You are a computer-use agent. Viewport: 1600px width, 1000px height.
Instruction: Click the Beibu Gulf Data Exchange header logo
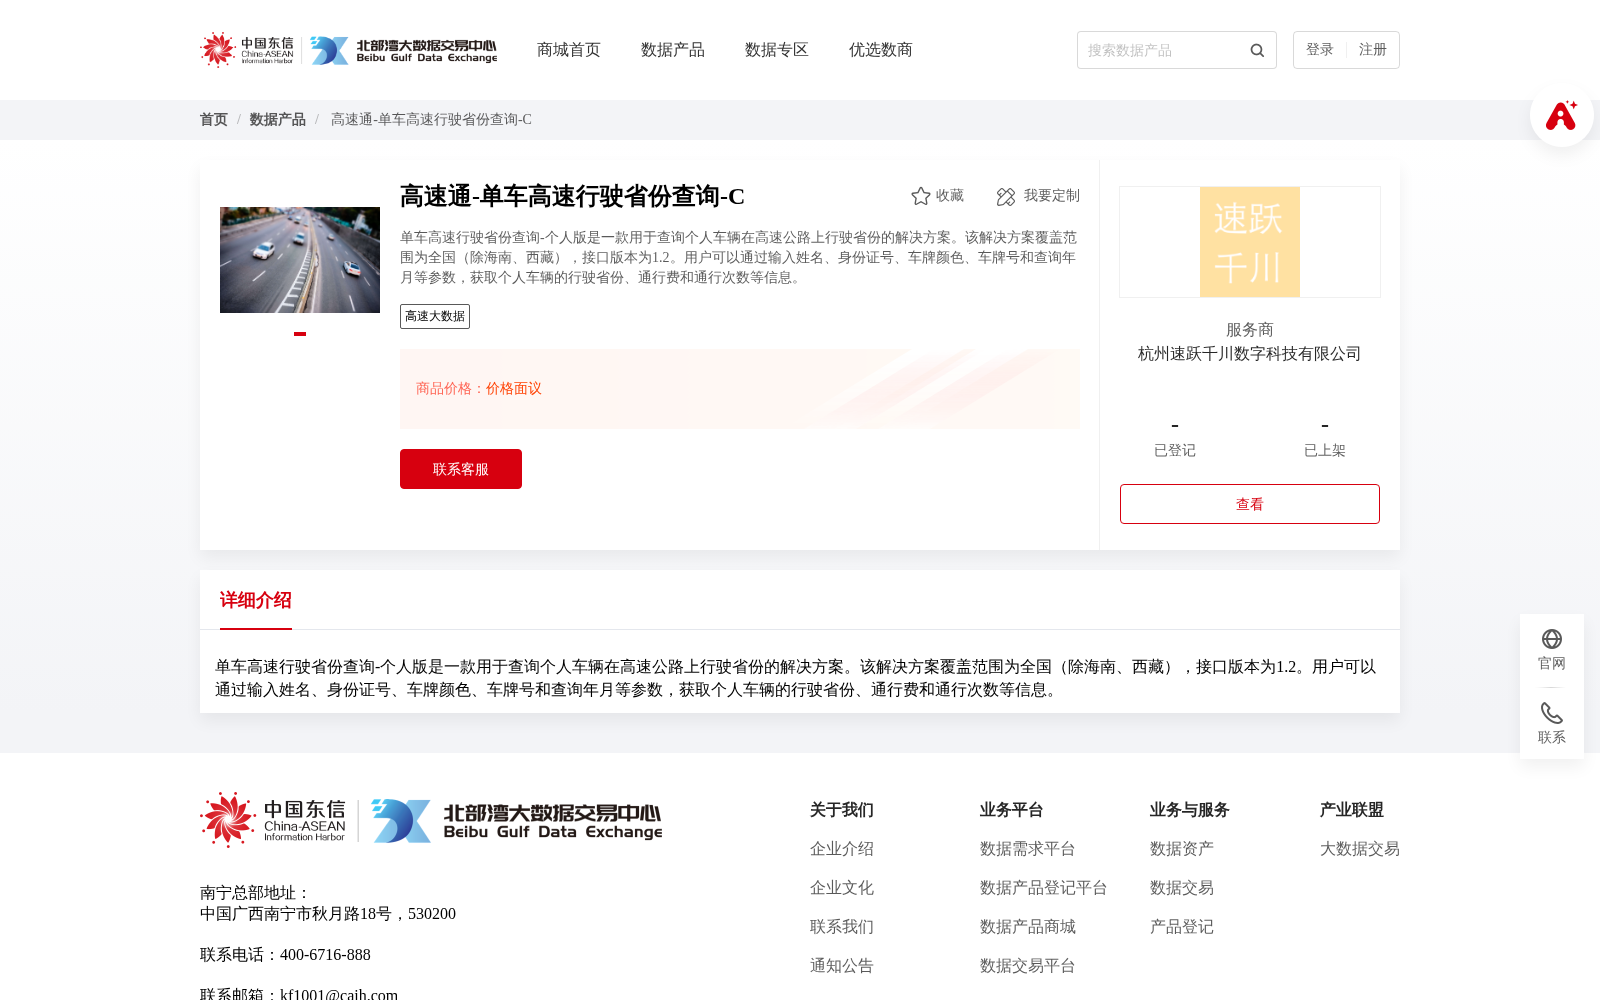(403, 50)
